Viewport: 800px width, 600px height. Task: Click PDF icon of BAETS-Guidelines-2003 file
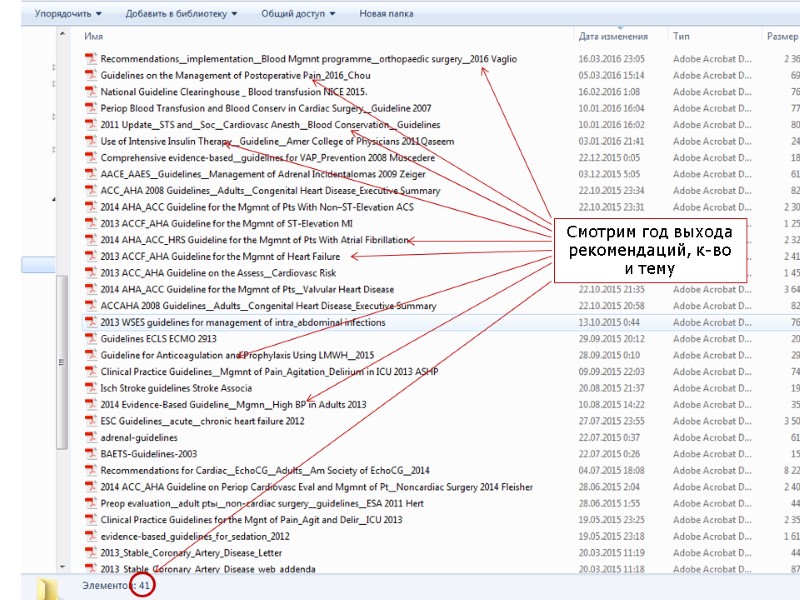click(x=91, y=454)
